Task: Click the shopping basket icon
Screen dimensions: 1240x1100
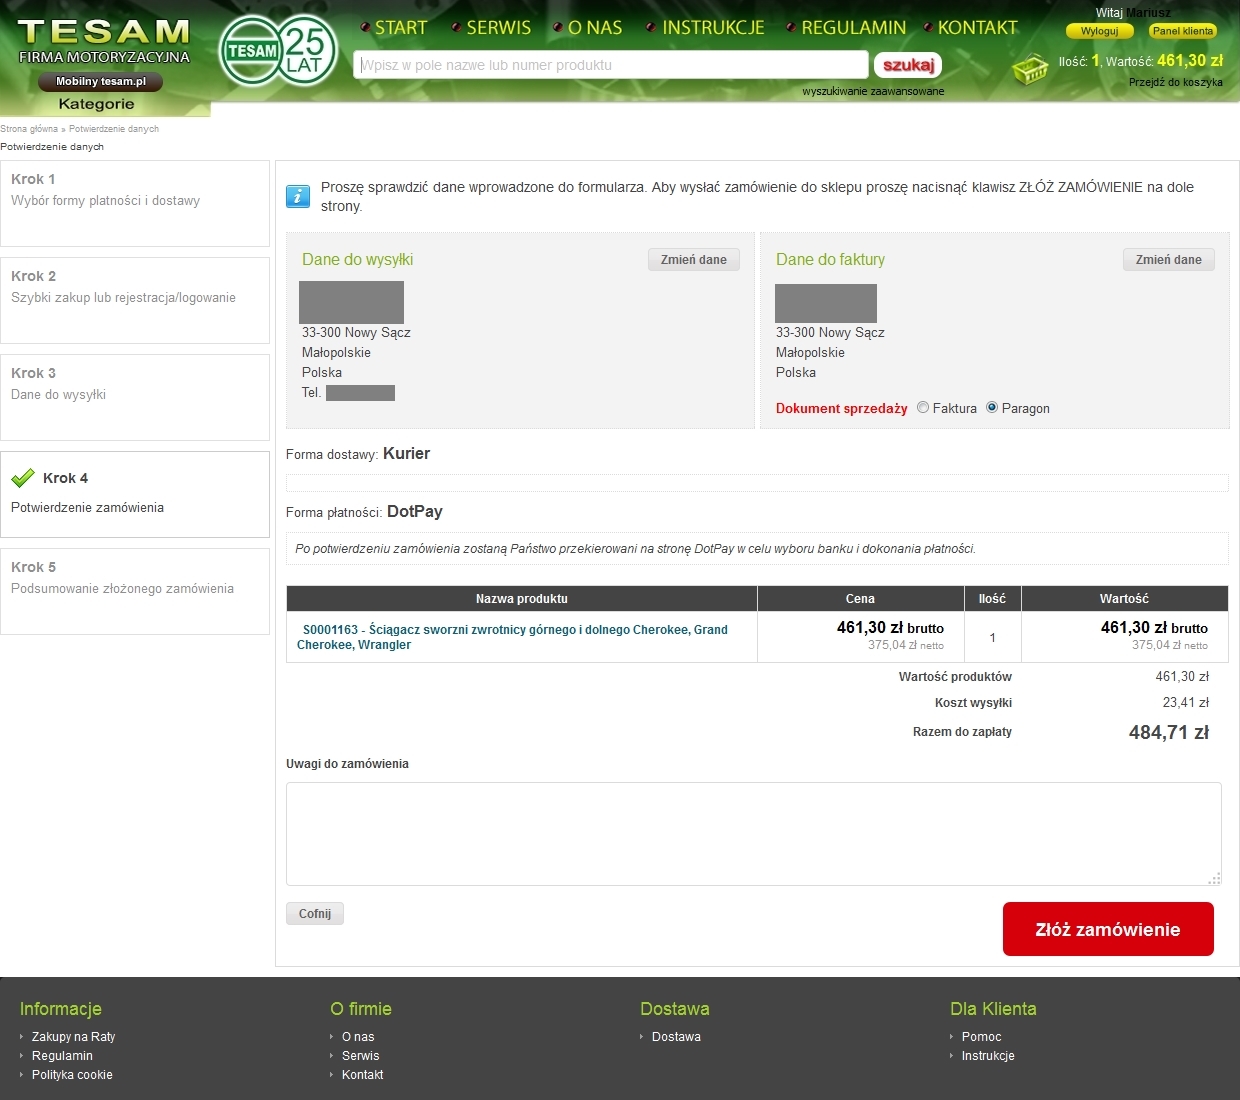Action: (x=1030, y=70)
